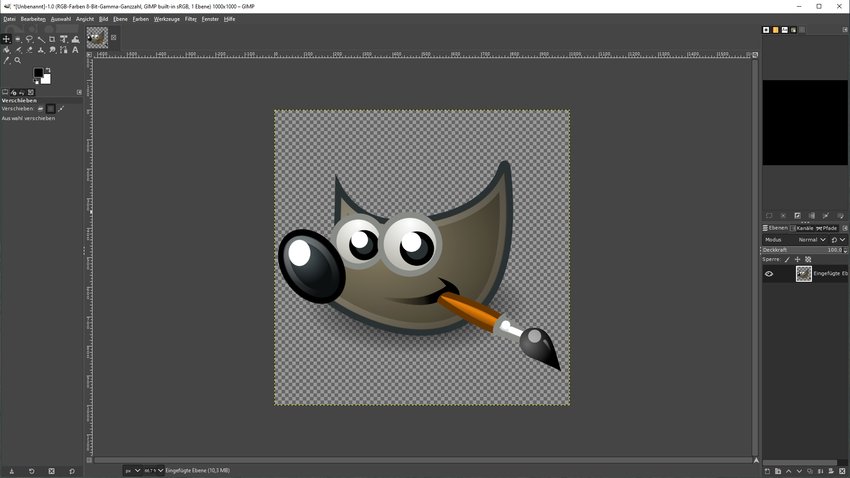This screenshot has height=478, width=850.
Task: Select the Move (Verschieben) tool
Action: click(x=6, y=39)
